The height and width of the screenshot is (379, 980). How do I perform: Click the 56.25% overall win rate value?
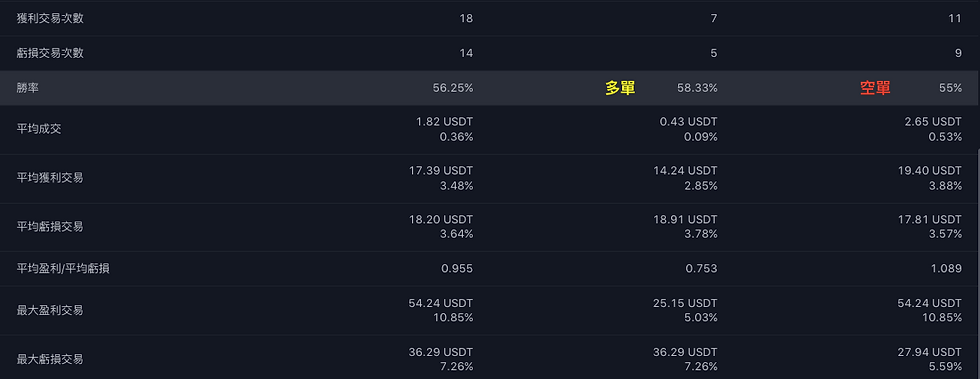453,88
